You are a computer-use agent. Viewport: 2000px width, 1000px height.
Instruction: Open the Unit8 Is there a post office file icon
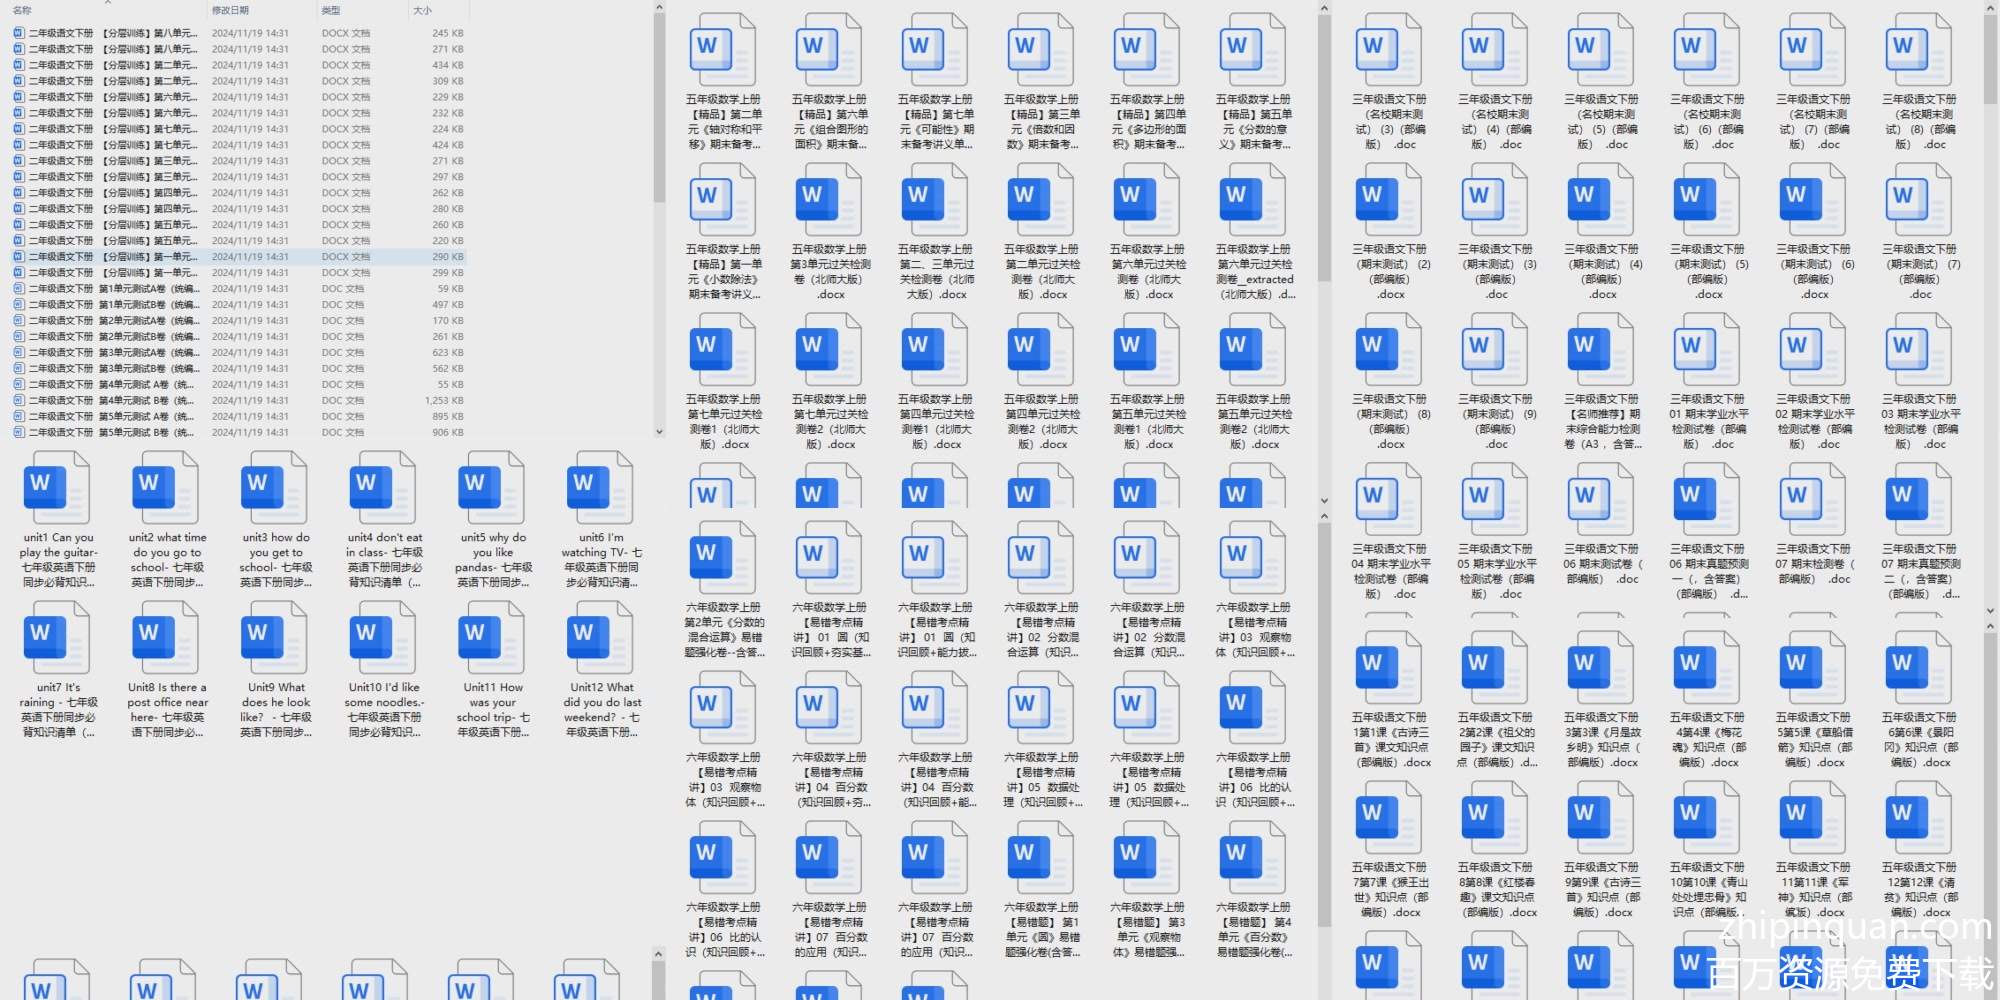click(166, 637)
